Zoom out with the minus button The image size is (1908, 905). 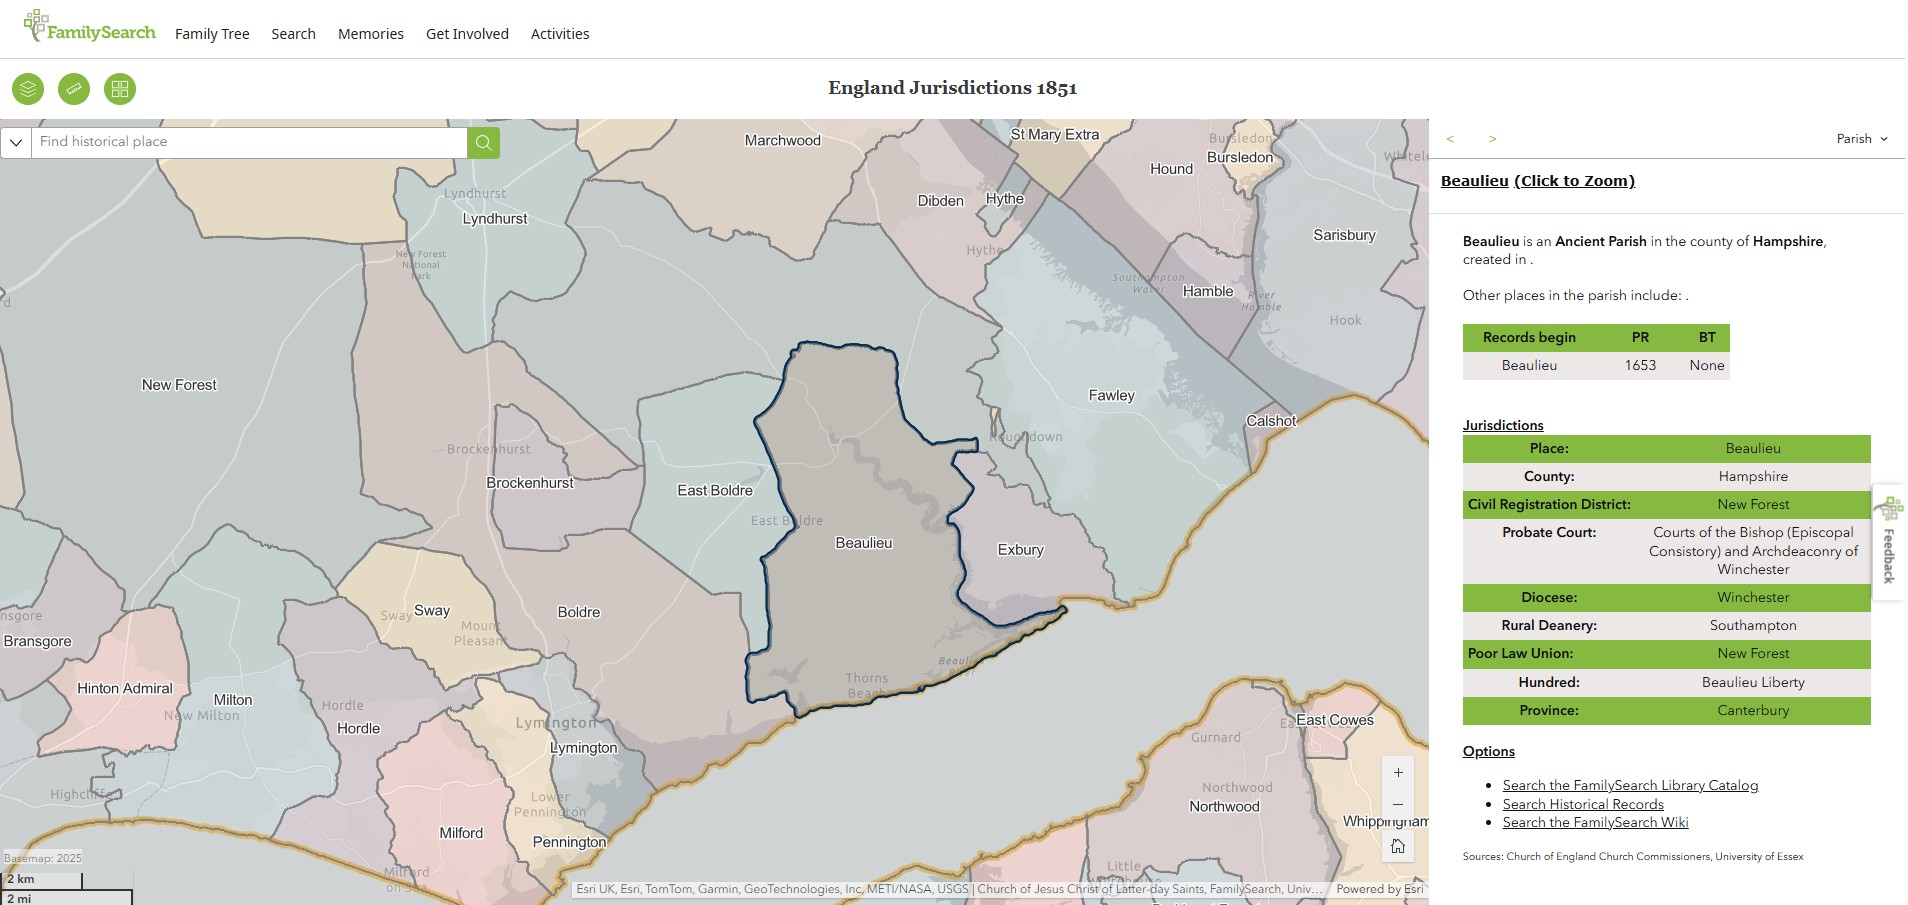[1398, 805]
